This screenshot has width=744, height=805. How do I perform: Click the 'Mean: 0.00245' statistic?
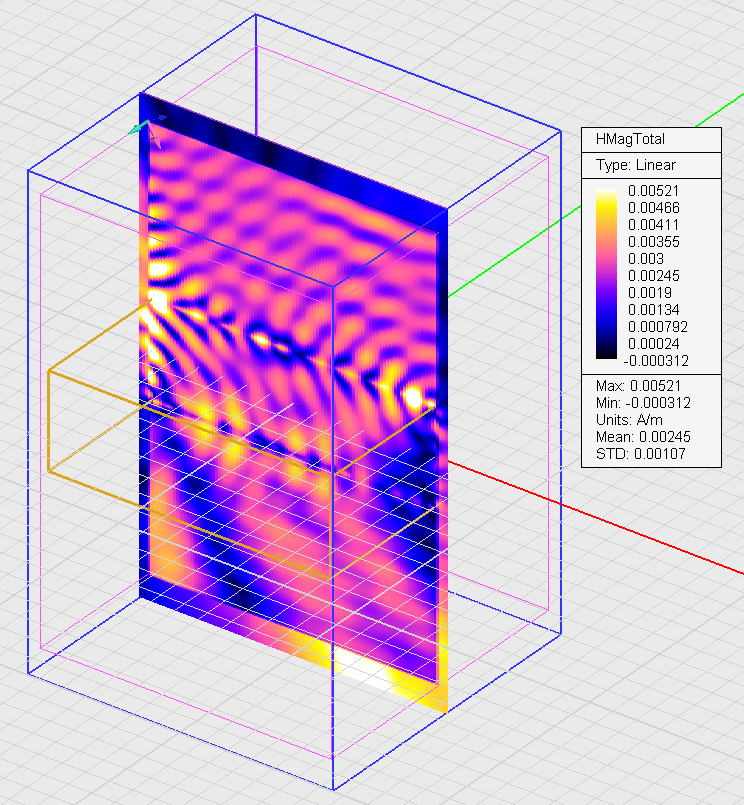pyautogui.click(x=643, y=437)
